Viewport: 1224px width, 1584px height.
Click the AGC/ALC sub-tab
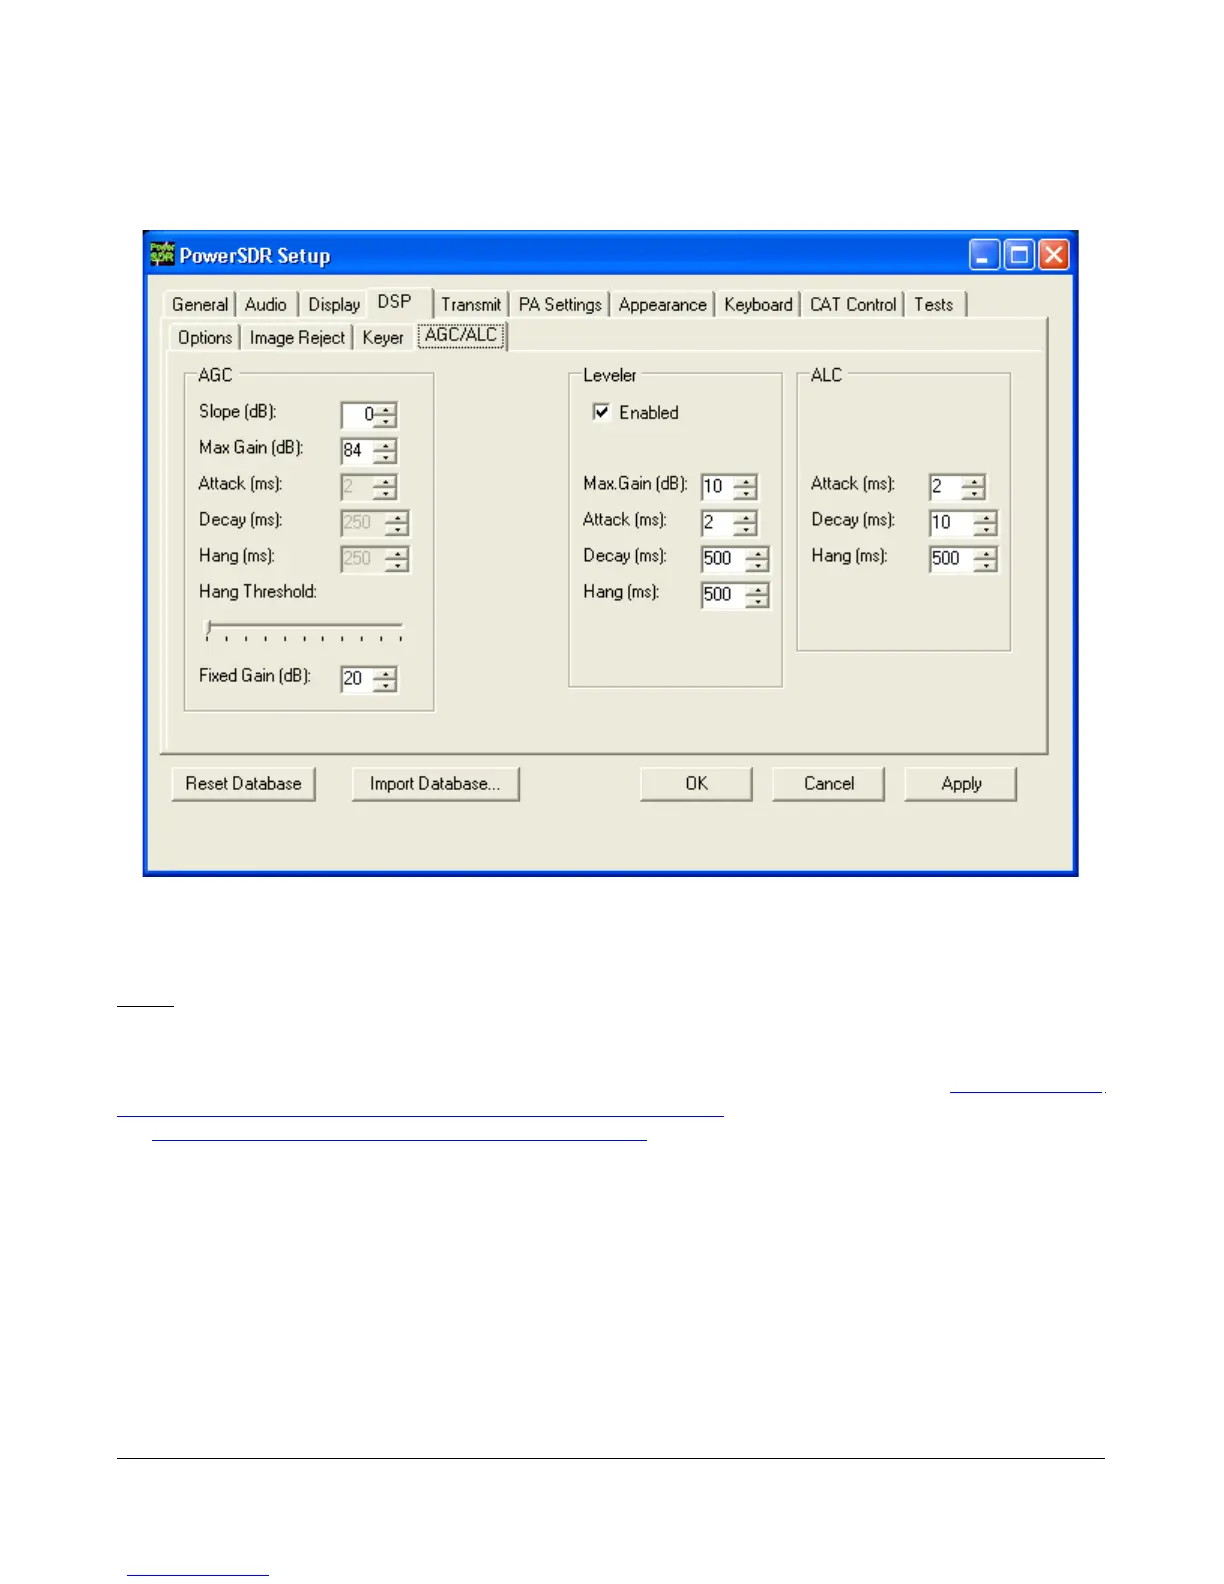point(461,335)
